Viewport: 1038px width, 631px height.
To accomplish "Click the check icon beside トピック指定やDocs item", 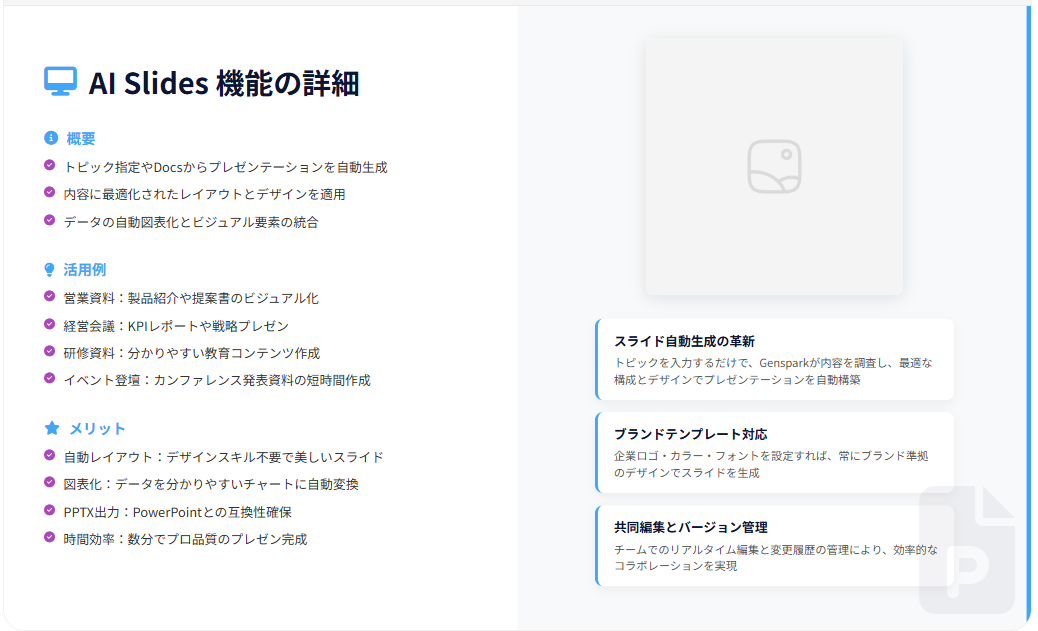I will [x=50, y=166].
